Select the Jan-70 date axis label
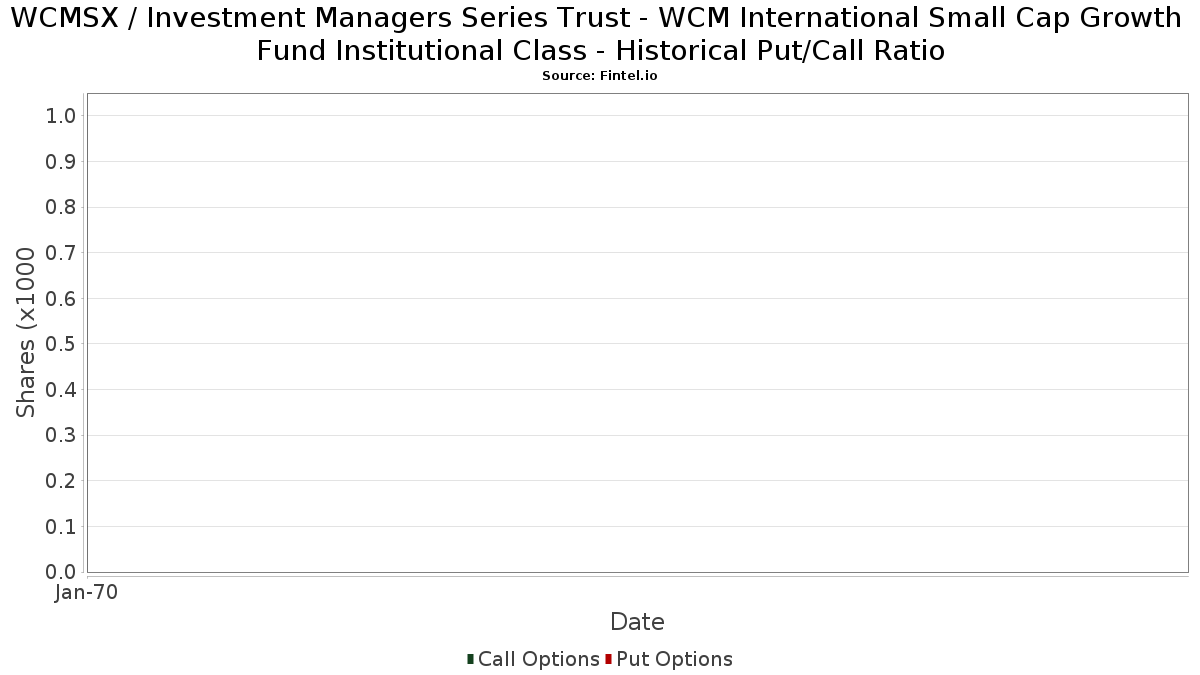1200x675 pixels. pyautogui.click(x=86, y=593)
